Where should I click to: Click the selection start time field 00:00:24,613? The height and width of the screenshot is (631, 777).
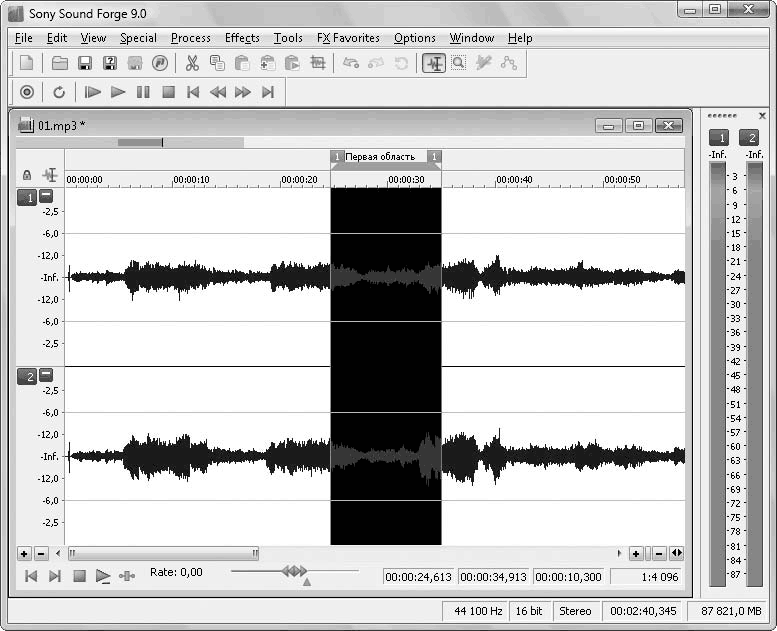pyautogui.click(x=419, y=576)
